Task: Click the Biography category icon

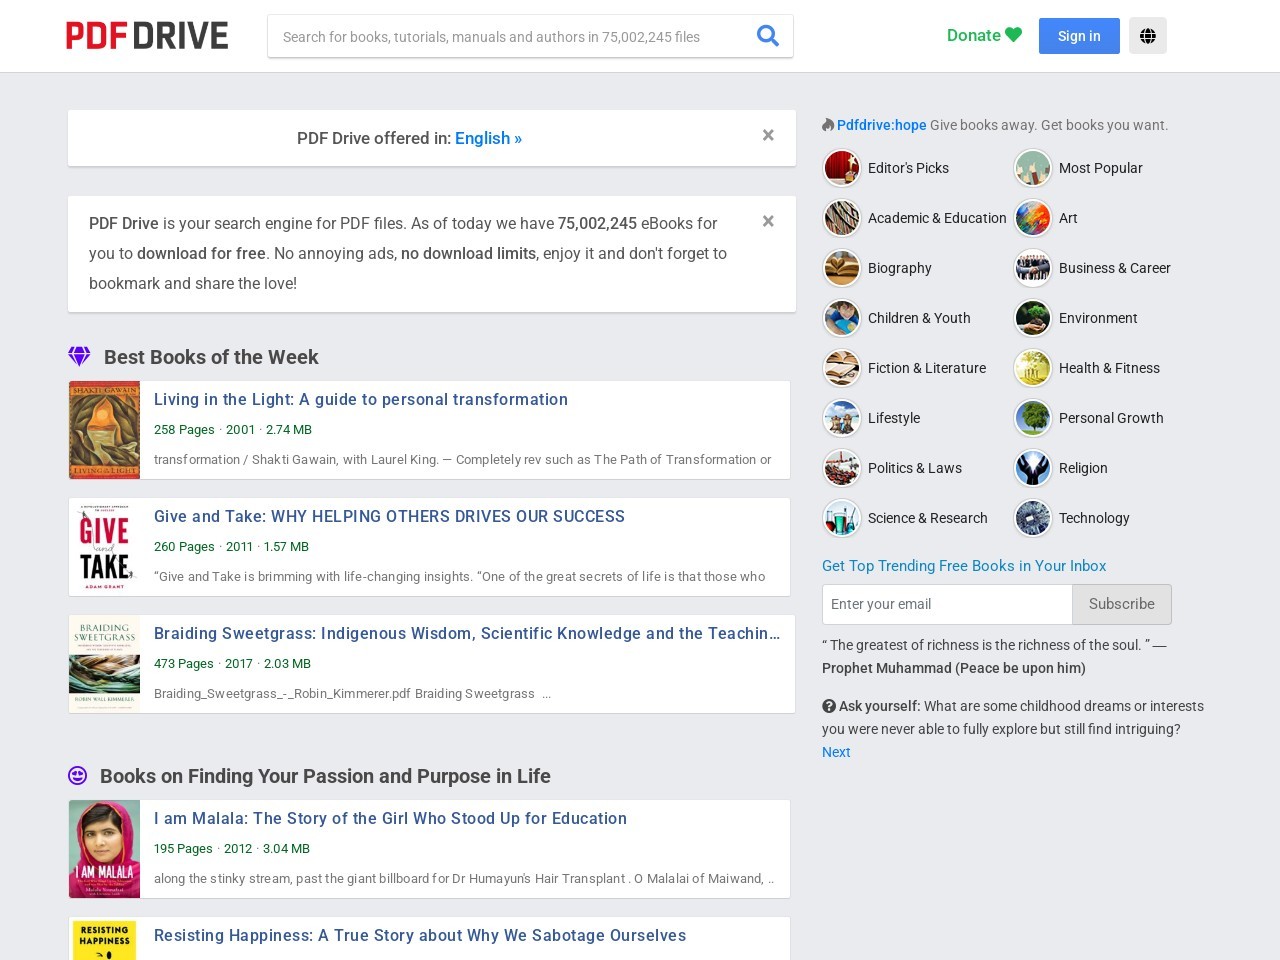Action: [842, 268]
